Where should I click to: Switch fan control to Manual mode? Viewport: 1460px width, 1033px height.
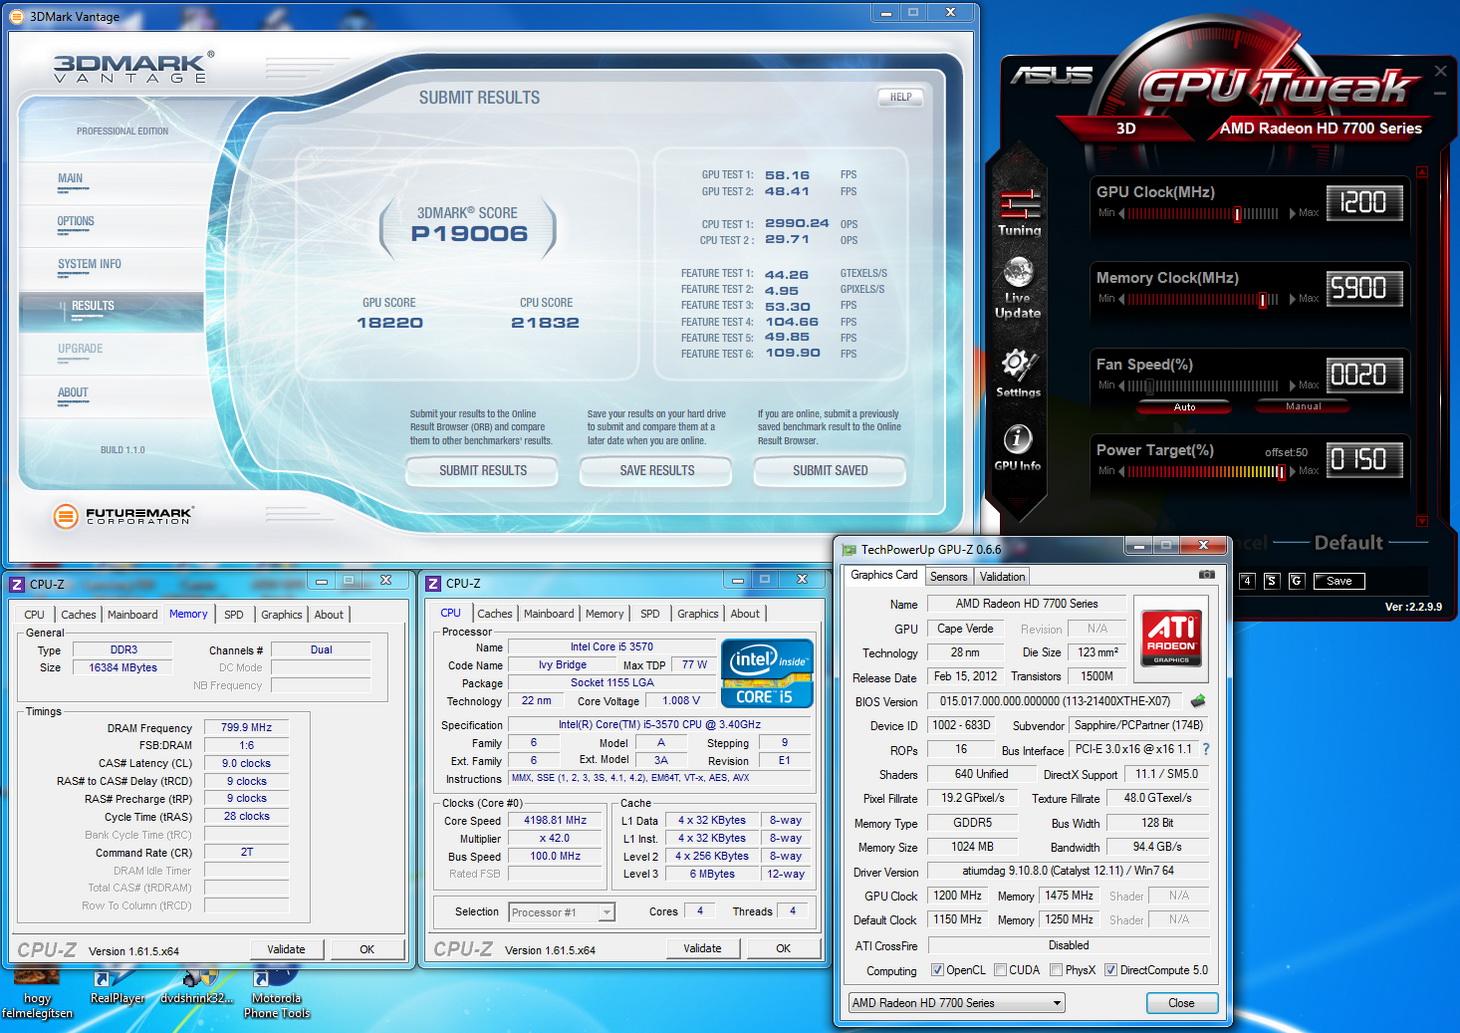[1303, 406]
